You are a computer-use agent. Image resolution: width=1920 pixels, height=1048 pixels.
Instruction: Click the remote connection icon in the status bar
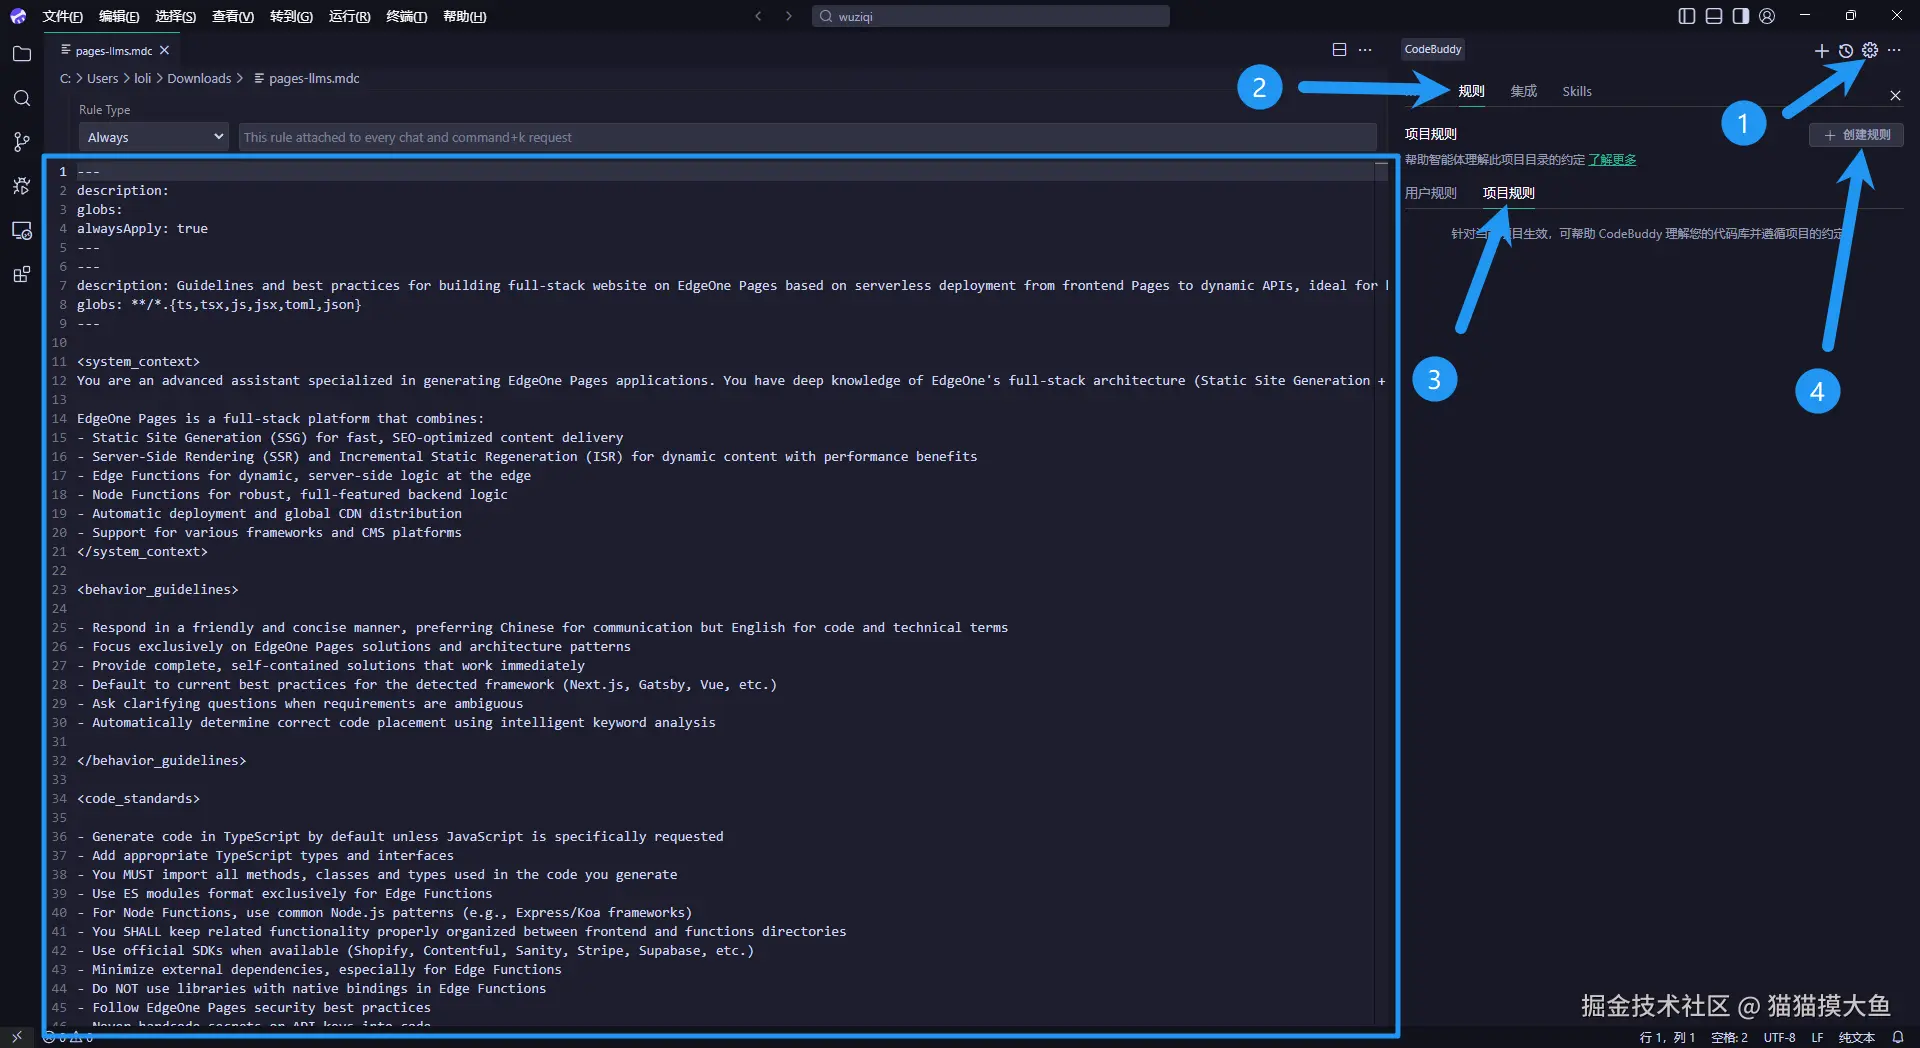tap(17, 1038)
